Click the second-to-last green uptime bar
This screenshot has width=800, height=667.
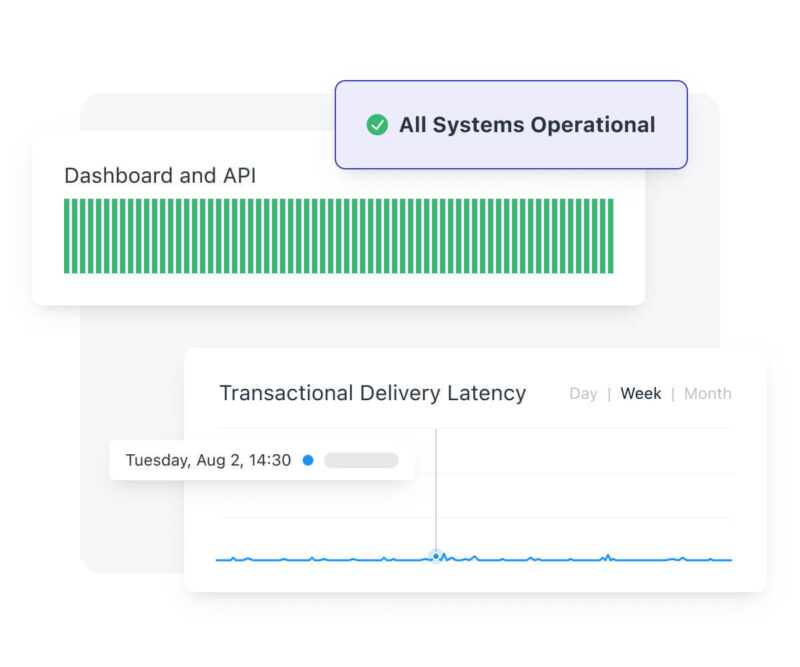click(601, 236)
